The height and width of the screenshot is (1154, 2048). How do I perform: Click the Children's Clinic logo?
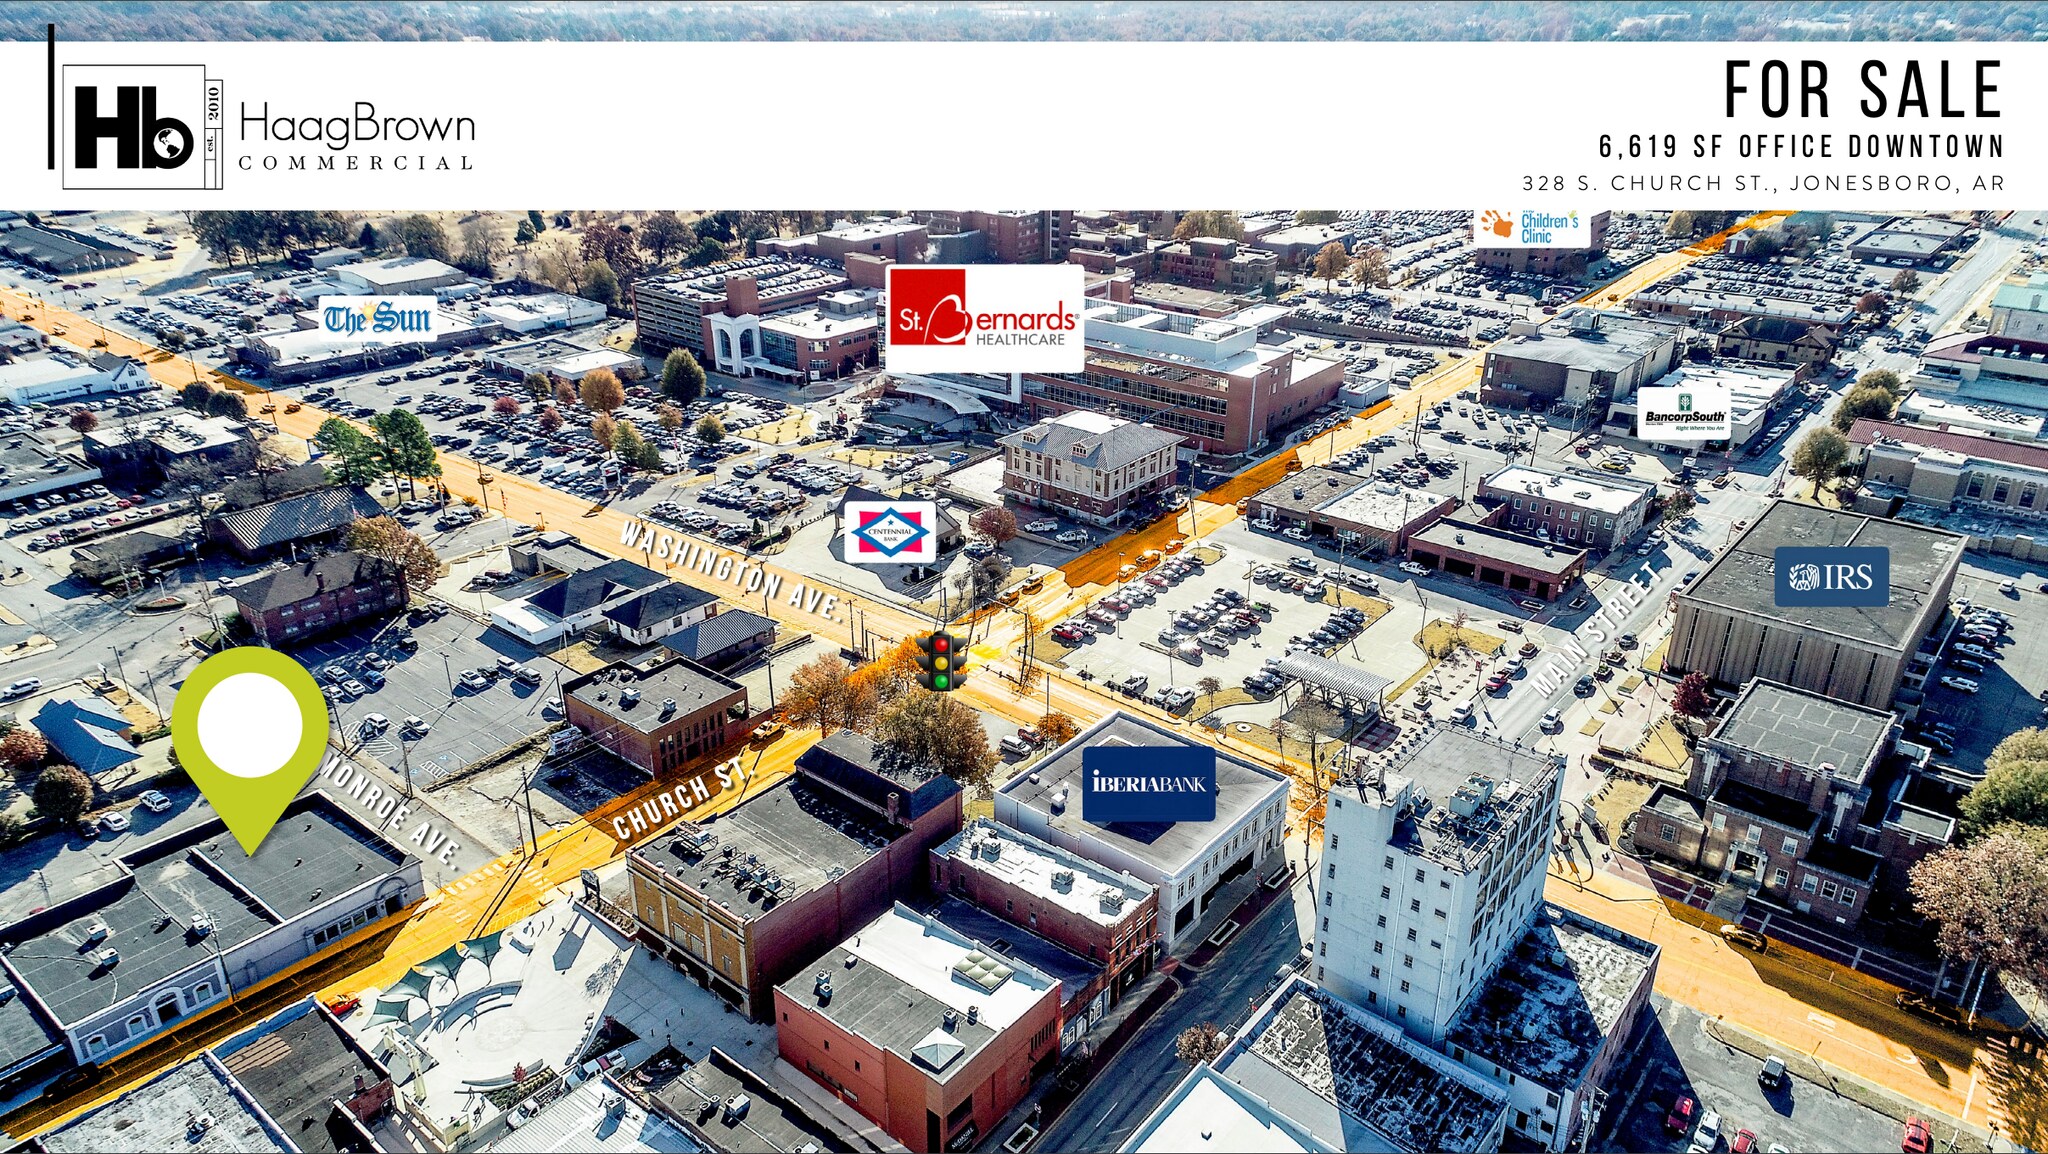1531,227
